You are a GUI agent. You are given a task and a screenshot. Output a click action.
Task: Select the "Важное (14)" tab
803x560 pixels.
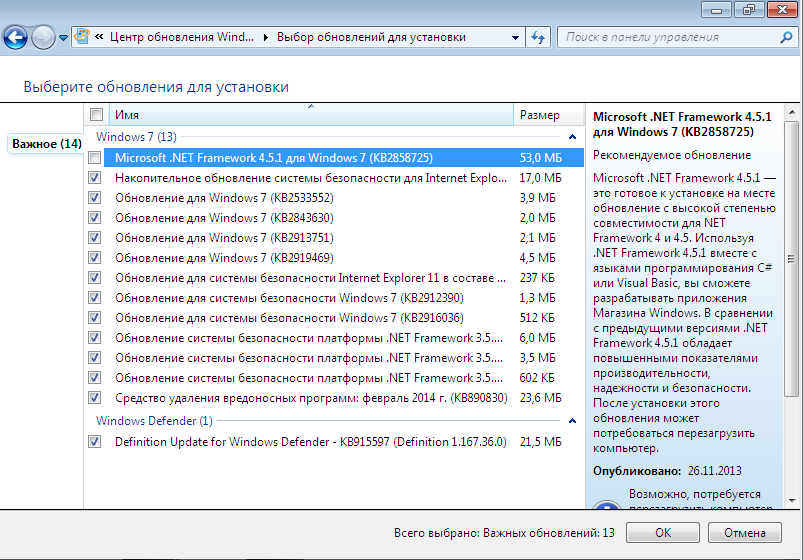(47, 143)
